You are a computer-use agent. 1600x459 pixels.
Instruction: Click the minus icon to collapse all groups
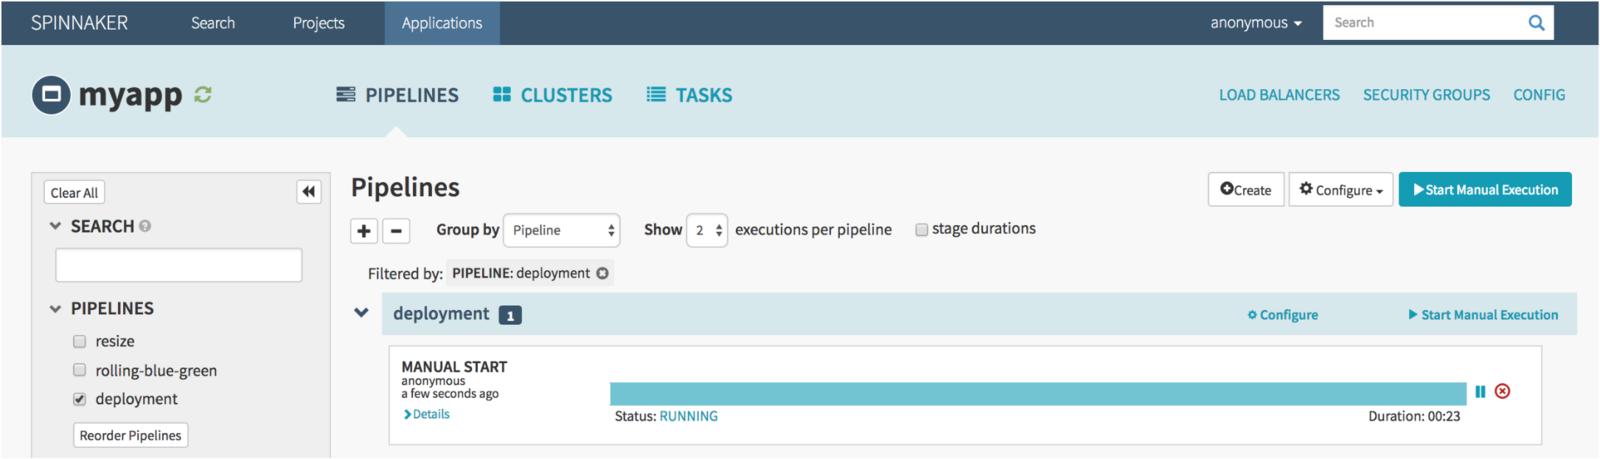[x=396, y=231]
